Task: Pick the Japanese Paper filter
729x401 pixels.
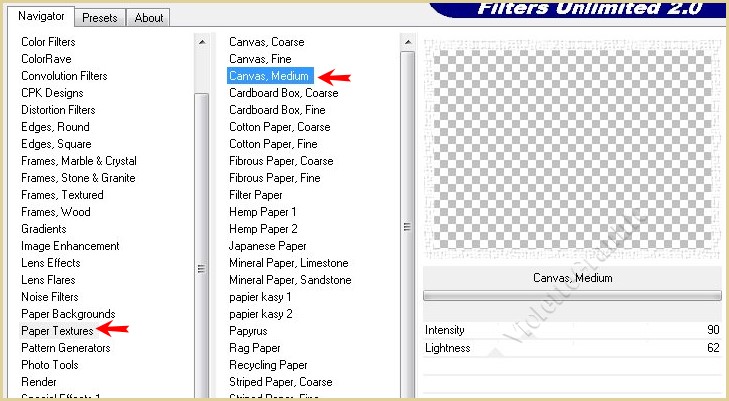Action: pyautogui.click(x=268, y=246)
